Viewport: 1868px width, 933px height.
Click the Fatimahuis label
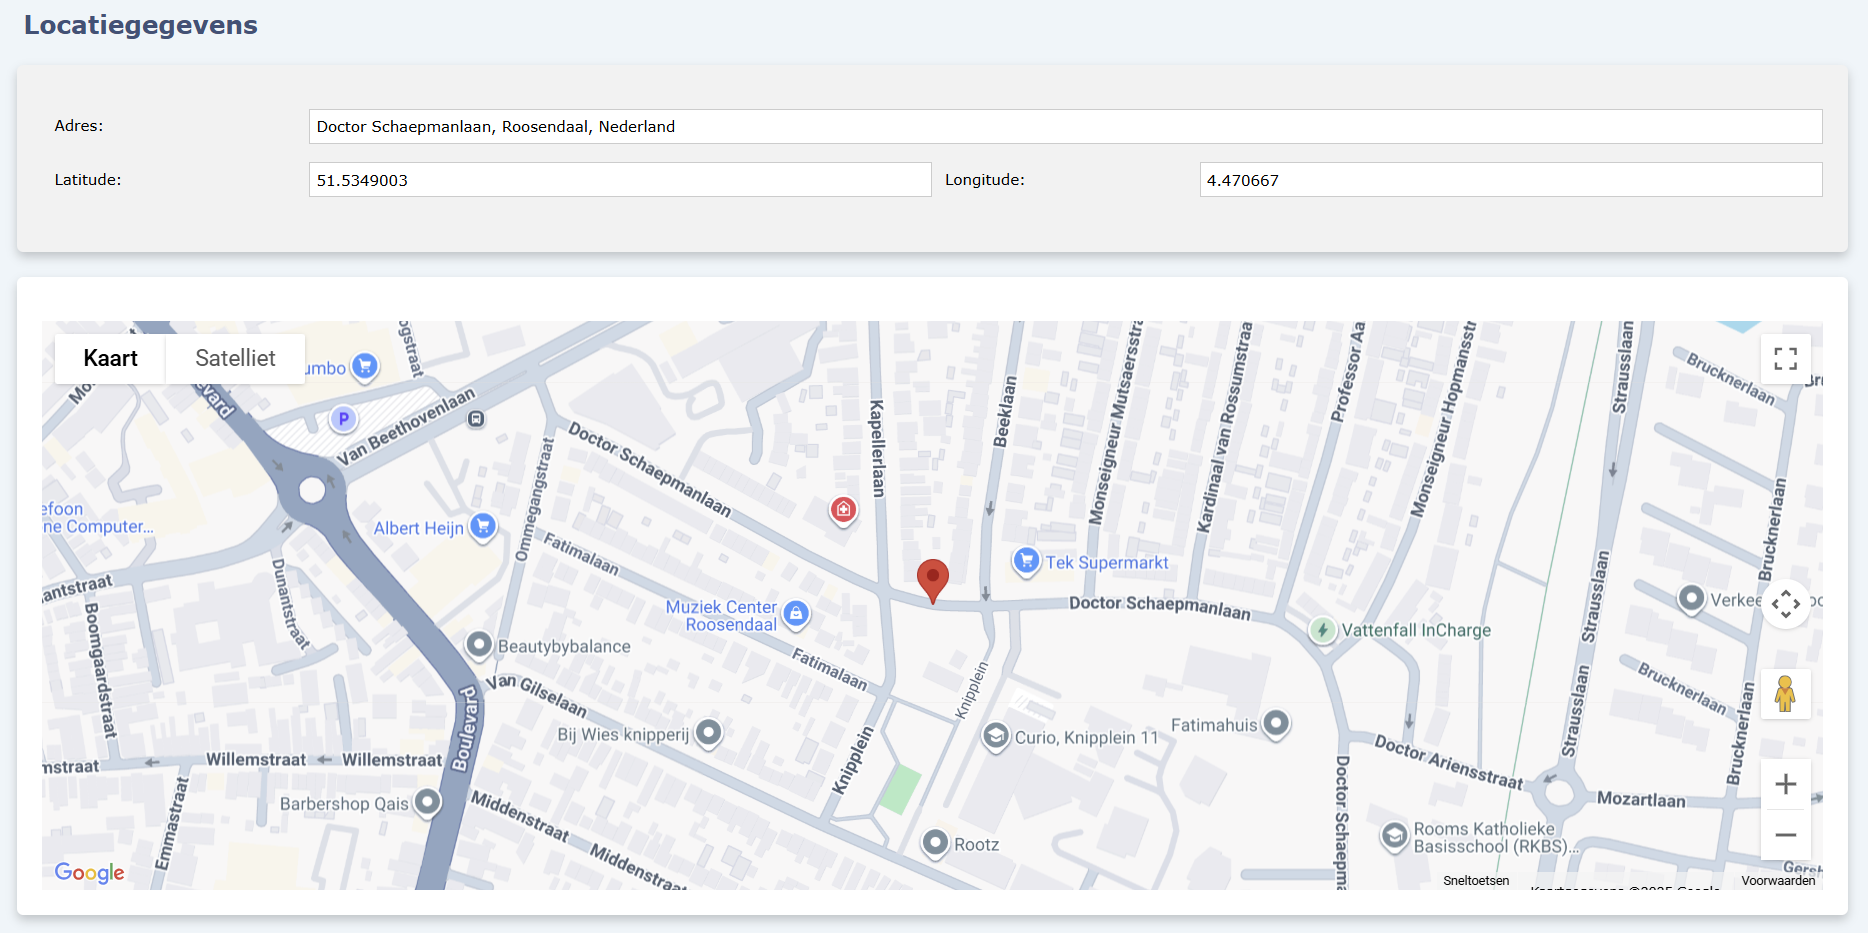(x=1214, y=725)
